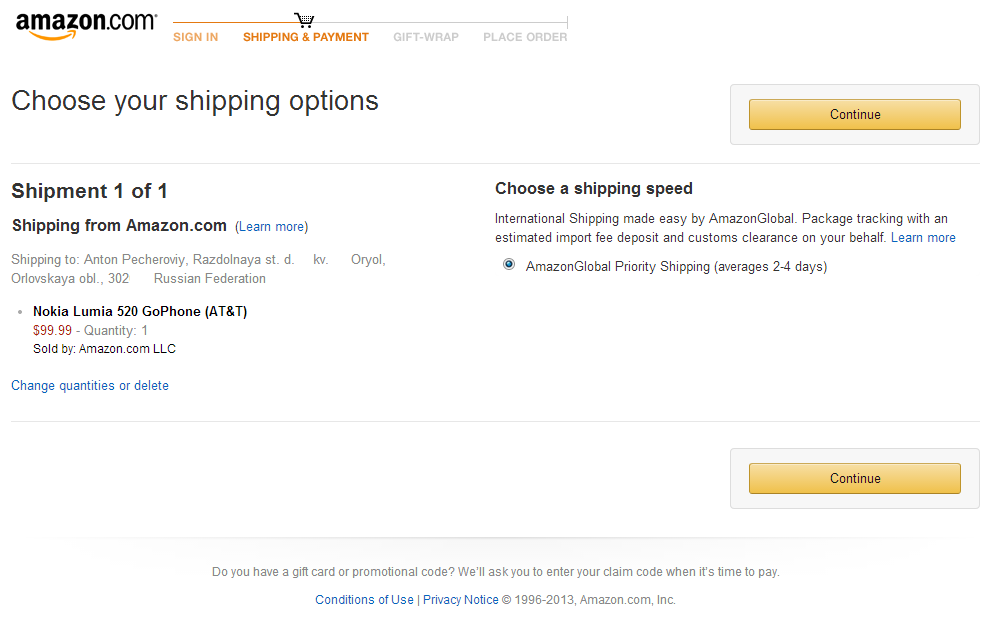Click the Shipment 1 of 1 heading
Screen dimensions: 981x625
(89, 191)
